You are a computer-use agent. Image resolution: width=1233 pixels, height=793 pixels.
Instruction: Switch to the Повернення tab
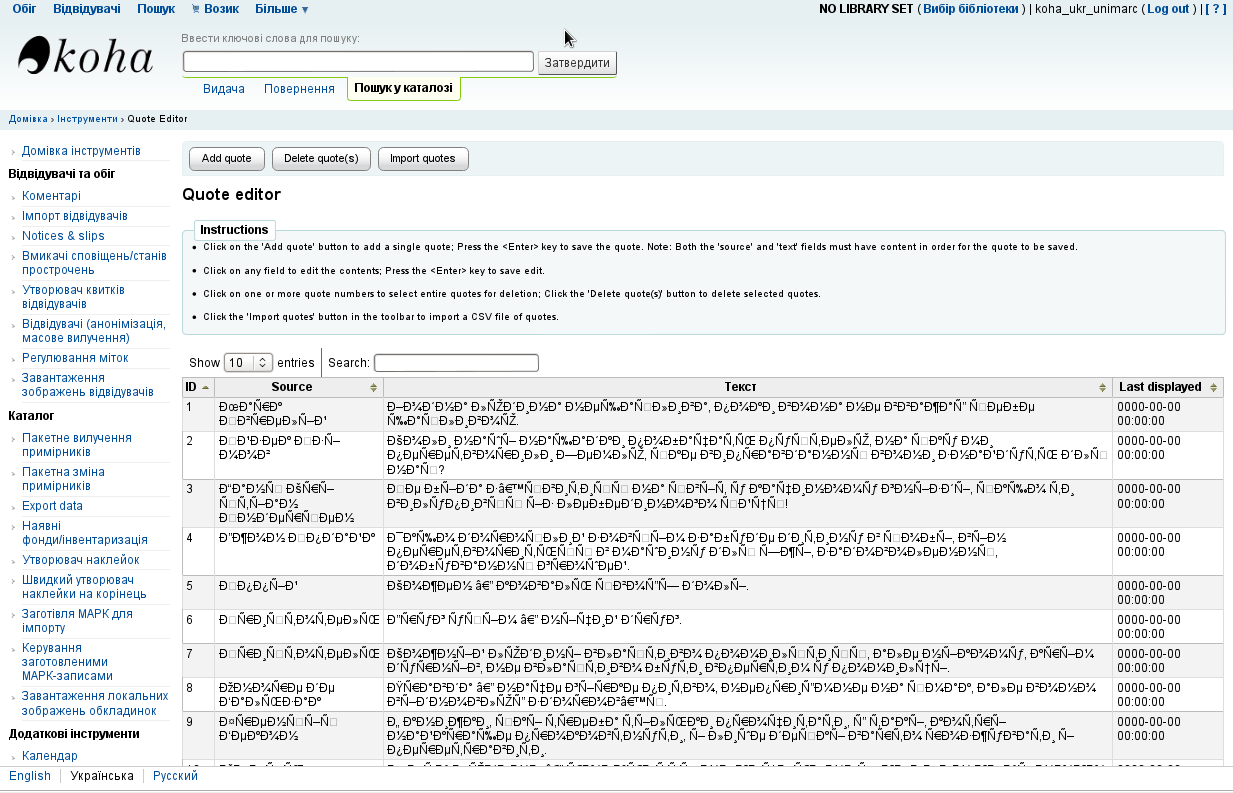point(299,89)
